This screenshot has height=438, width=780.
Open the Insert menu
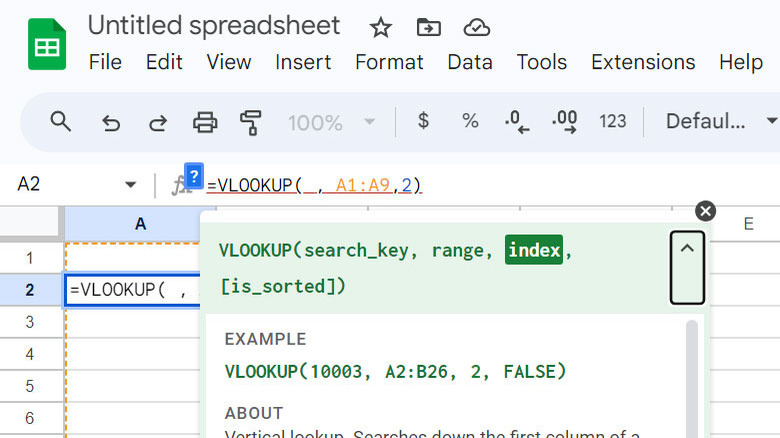(x=303, y=62)
